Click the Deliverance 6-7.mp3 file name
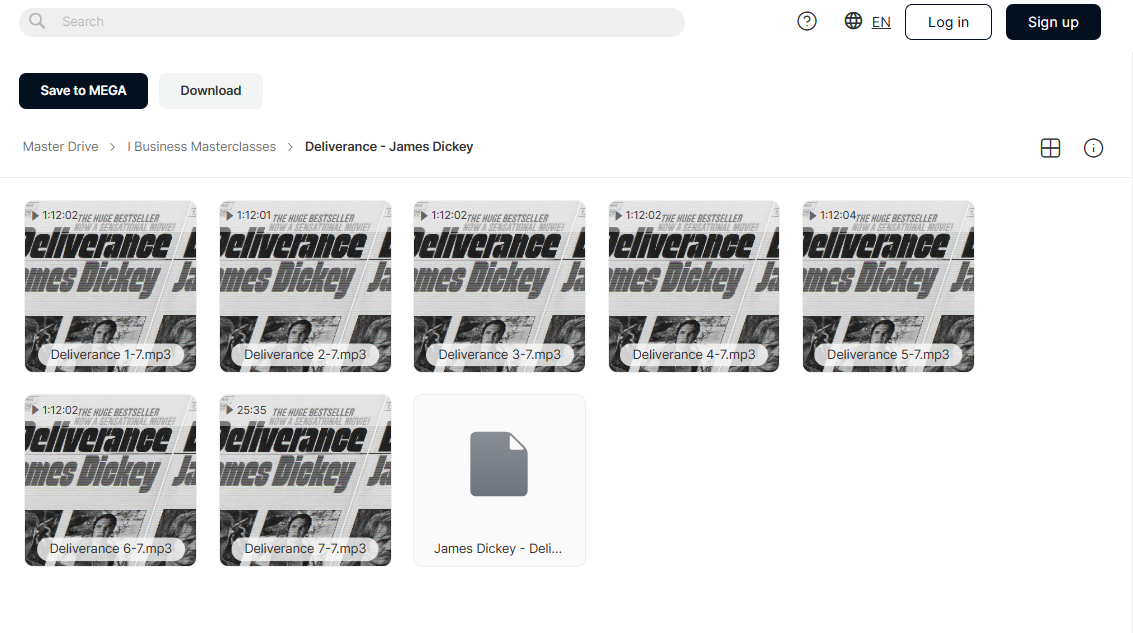Image resolution: width=1133 pixels, height=633 pixels. (x=111, y=549)
